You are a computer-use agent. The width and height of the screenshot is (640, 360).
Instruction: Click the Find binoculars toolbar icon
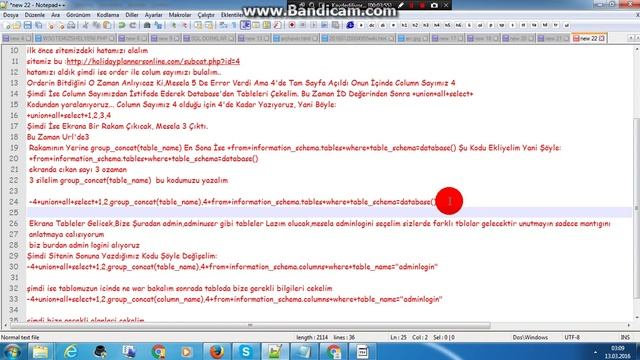pyautogui.click(x=147, y=25)
